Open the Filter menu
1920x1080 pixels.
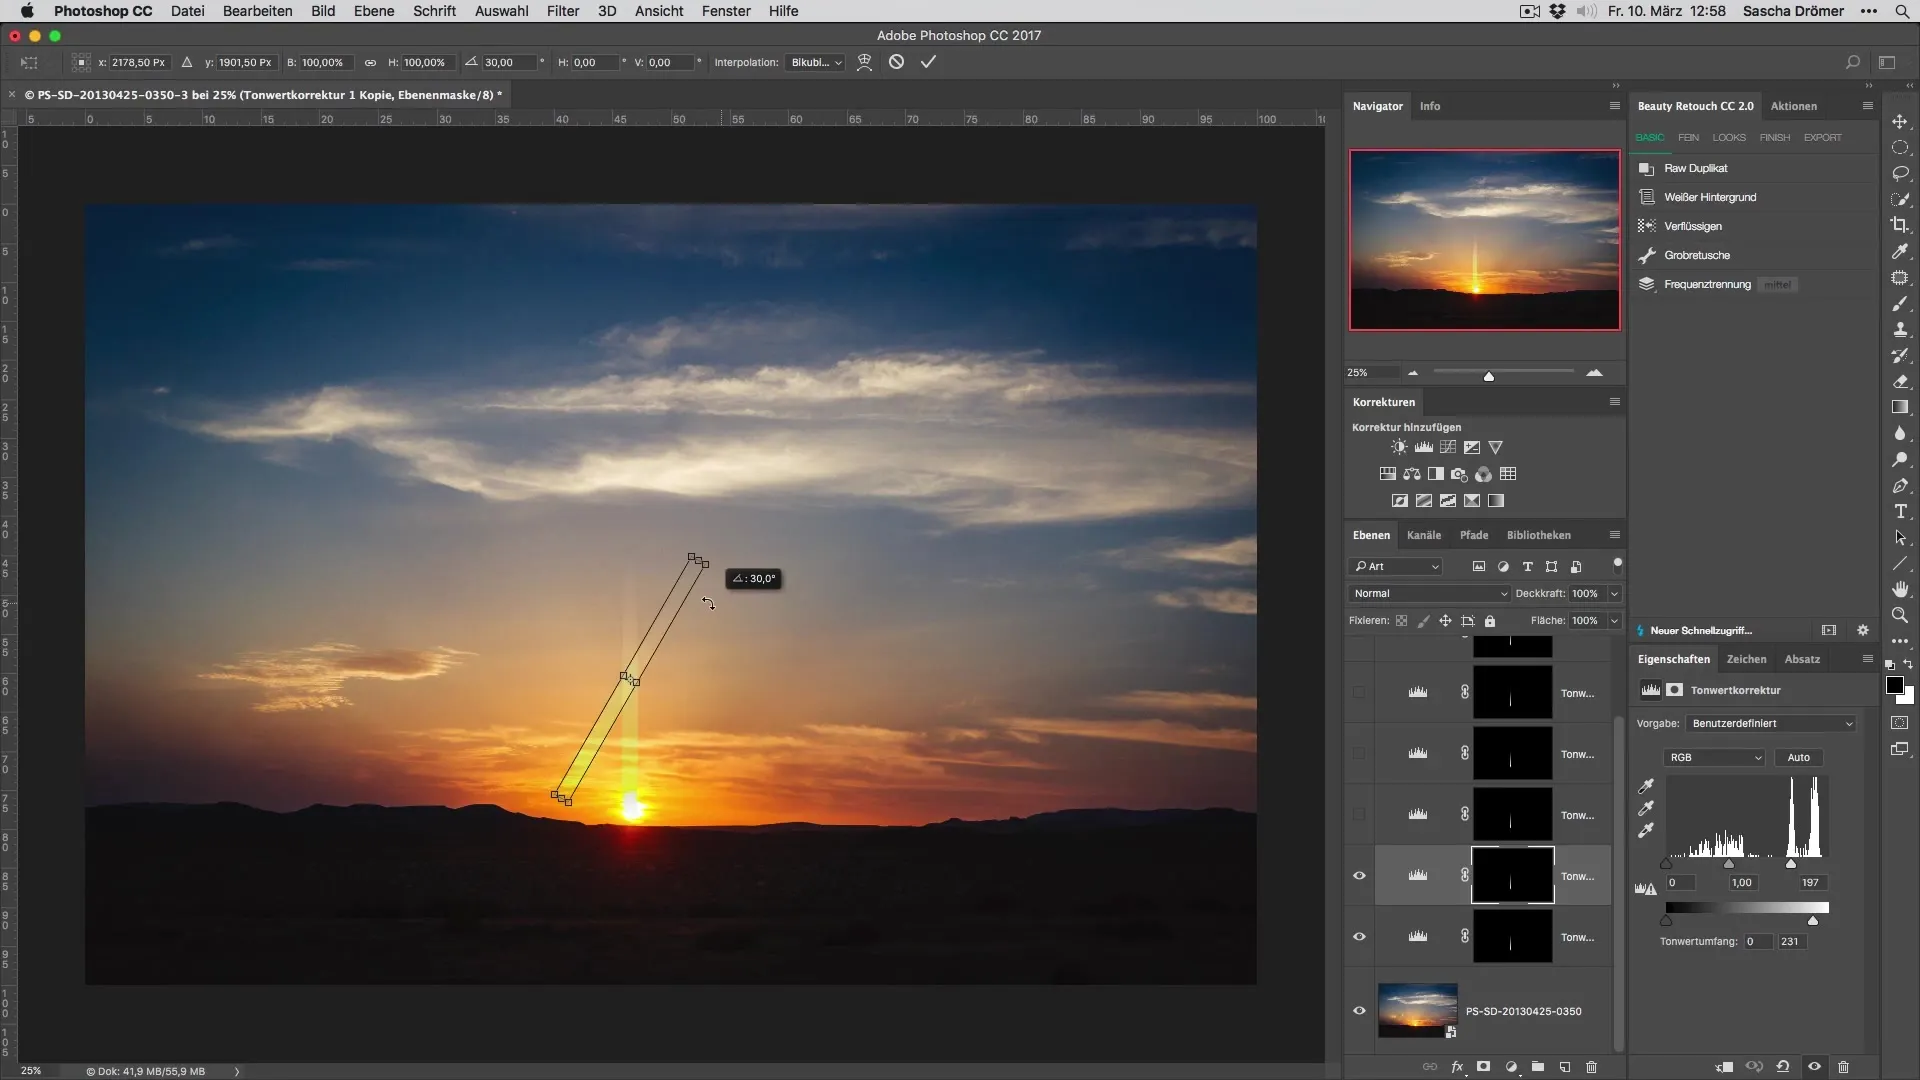[x=563, y=11]
